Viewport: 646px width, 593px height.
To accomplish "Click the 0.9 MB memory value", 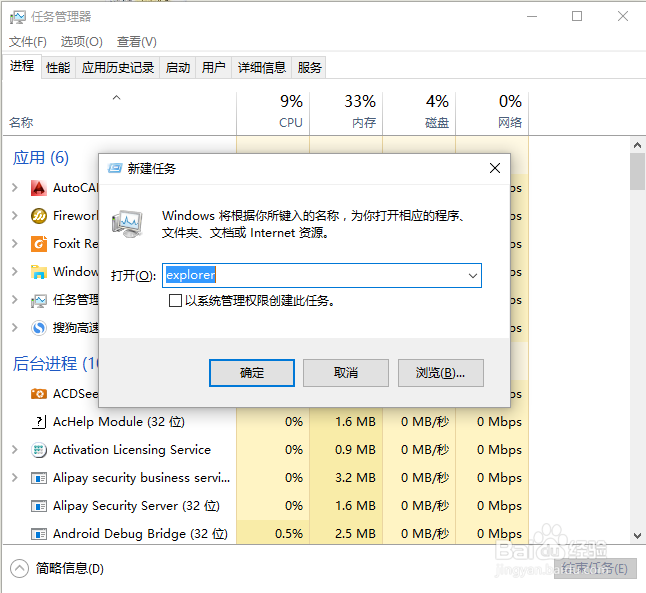I will (x=355, y=450).
